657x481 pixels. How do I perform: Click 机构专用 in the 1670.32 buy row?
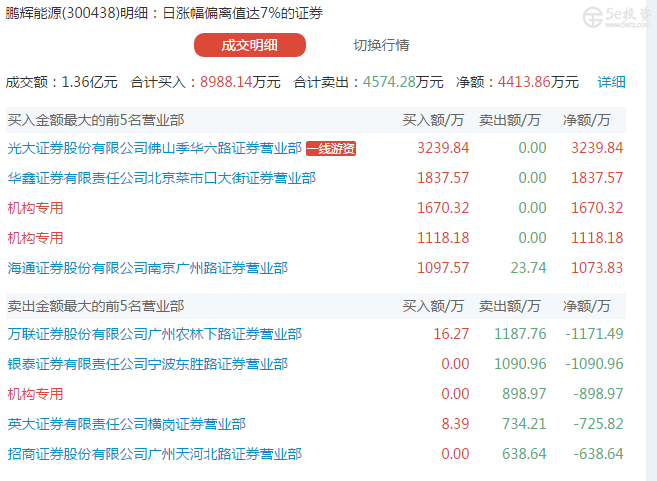[36, 208]
